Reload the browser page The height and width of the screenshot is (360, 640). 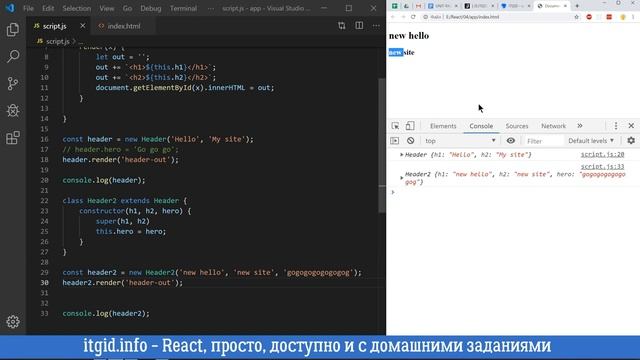click(x=413, y=17)
